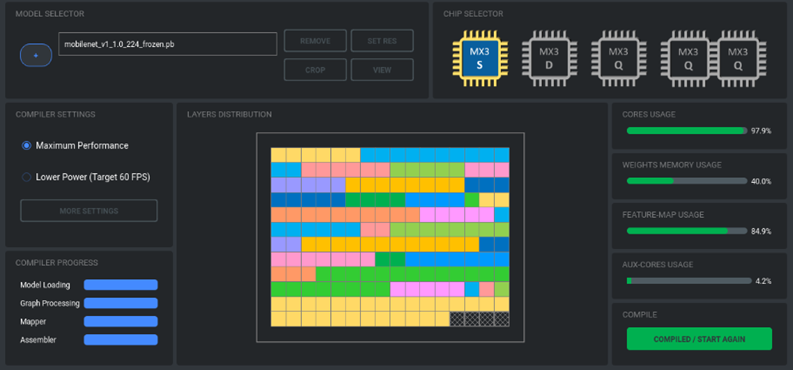Click COMPILED / START AGAIN button
Image resolution: width=793 pixels, height=370 pixels.
[x=699, y=339]
